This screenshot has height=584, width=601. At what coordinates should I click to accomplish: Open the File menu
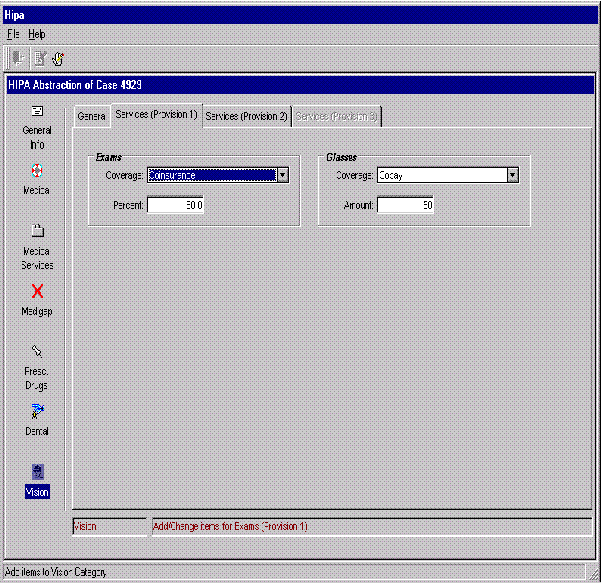point(14,34)
